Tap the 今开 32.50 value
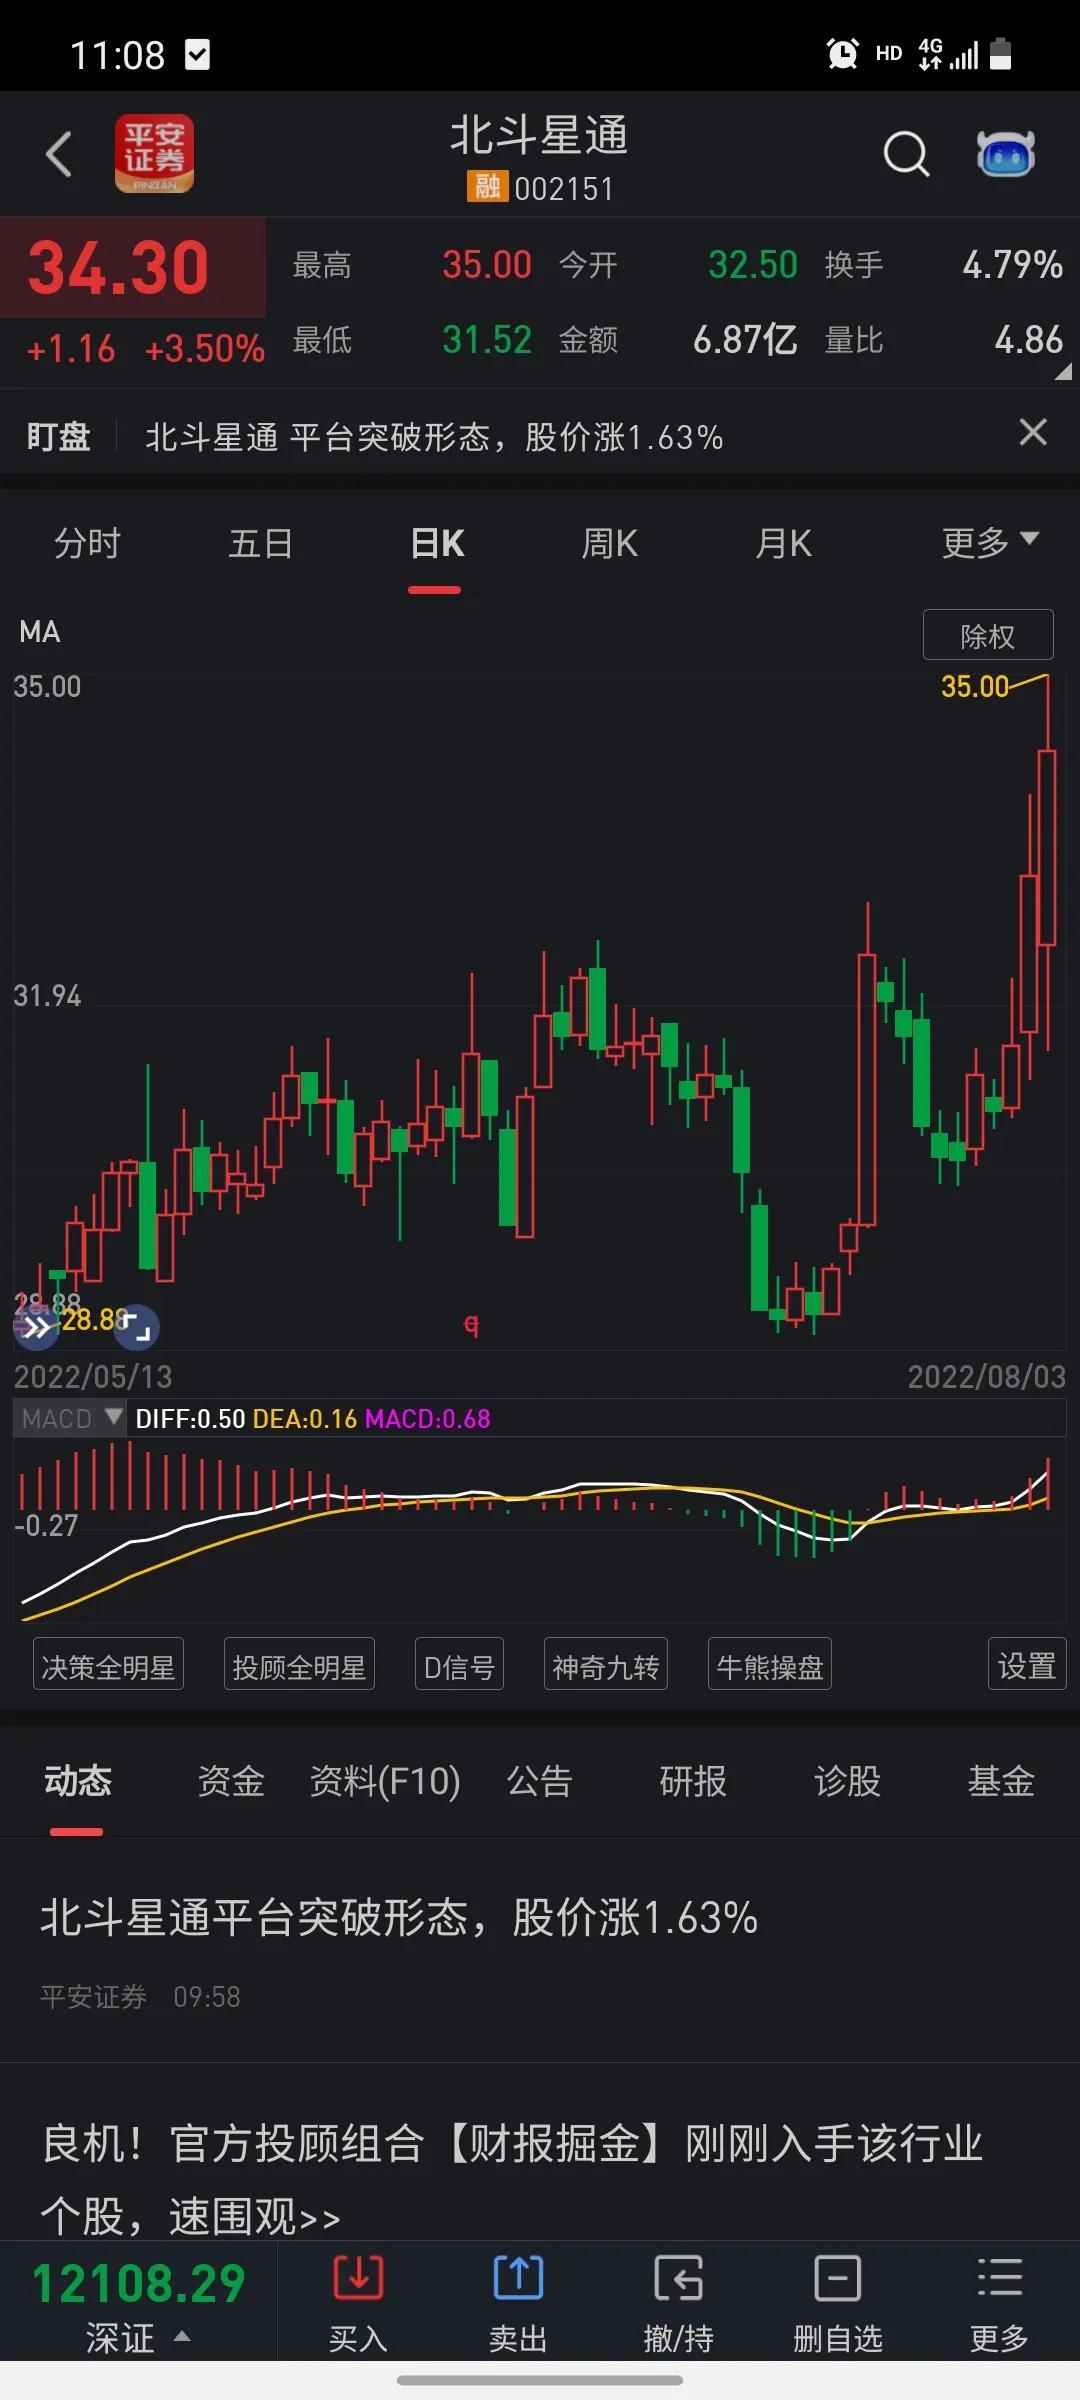Screen dimensions: 1080x2400 [x=753, y=265]
